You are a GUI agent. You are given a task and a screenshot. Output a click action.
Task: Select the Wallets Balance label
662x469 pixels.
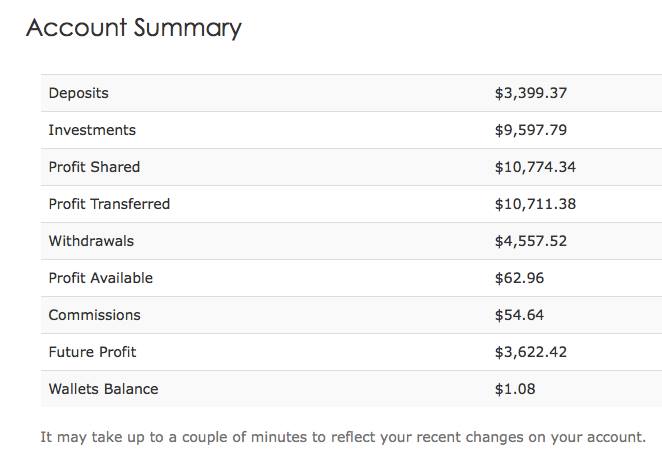click(x=103, y=389)
